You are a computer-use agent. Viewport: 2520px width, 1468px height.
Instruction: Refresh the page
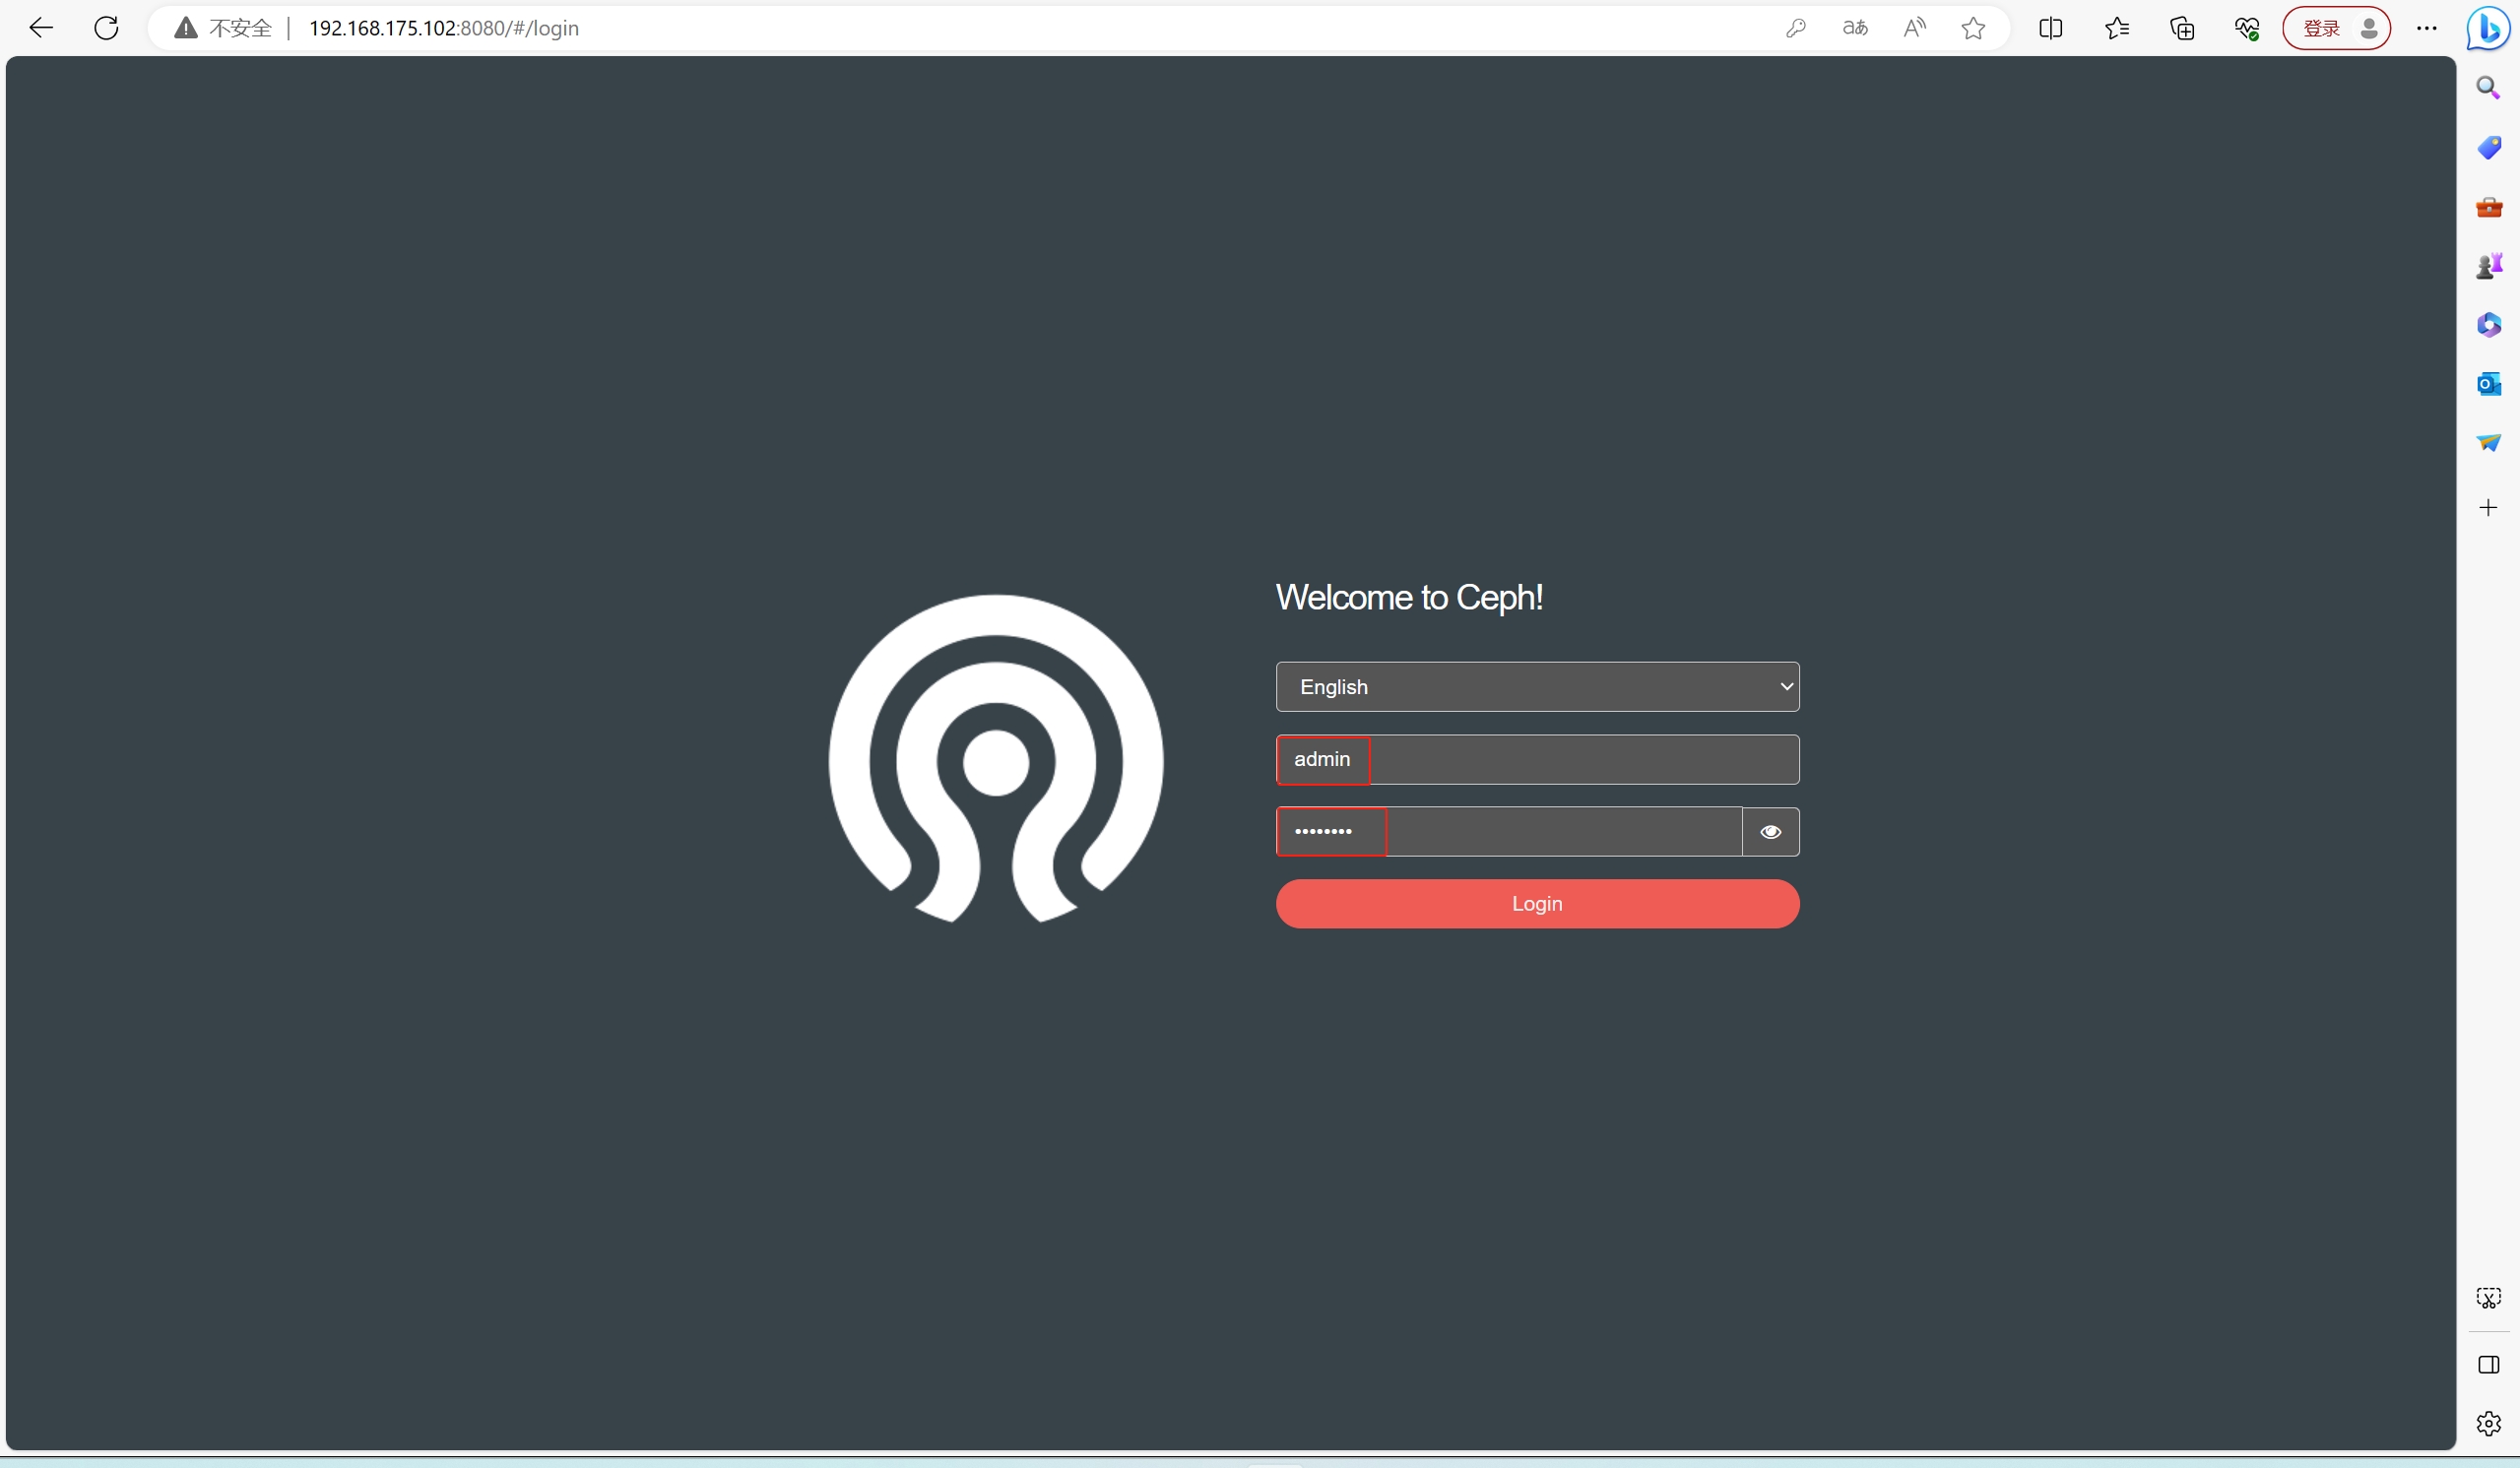click(106, 28)
